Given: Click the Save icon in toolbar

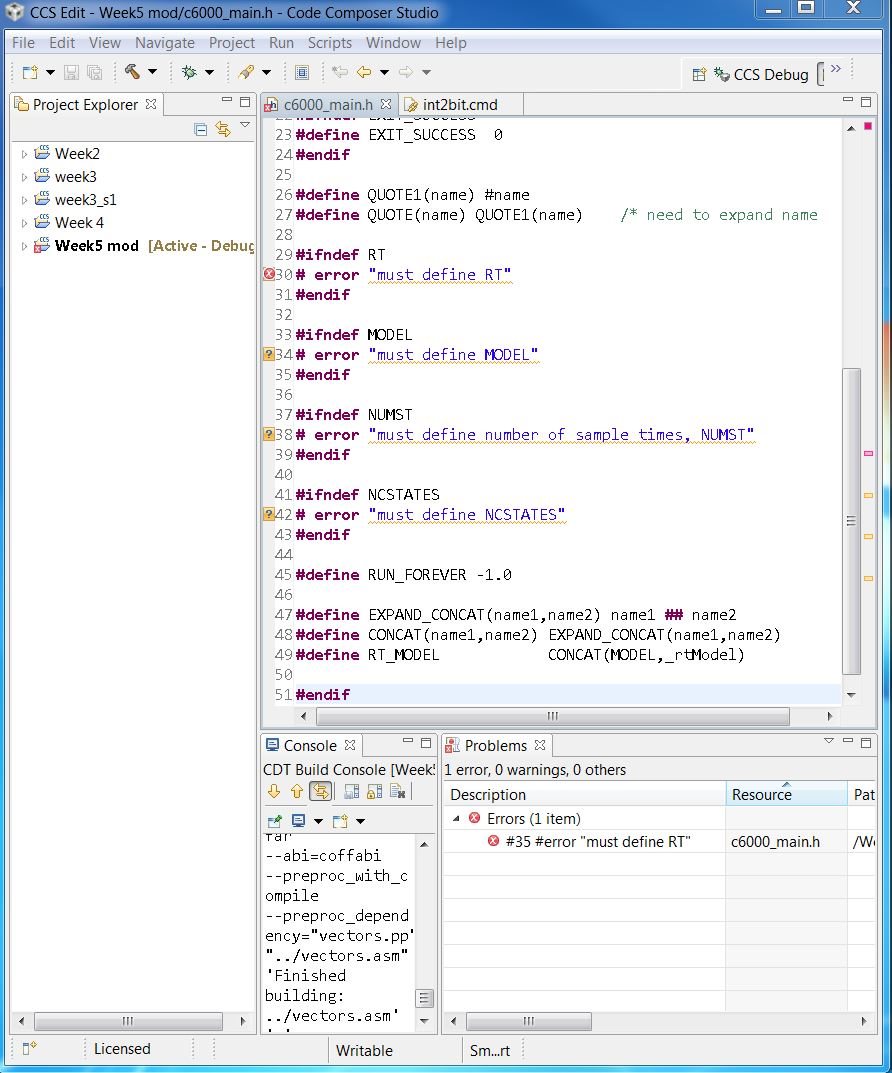Looking at the screenshot, I should tap(71, 72).
